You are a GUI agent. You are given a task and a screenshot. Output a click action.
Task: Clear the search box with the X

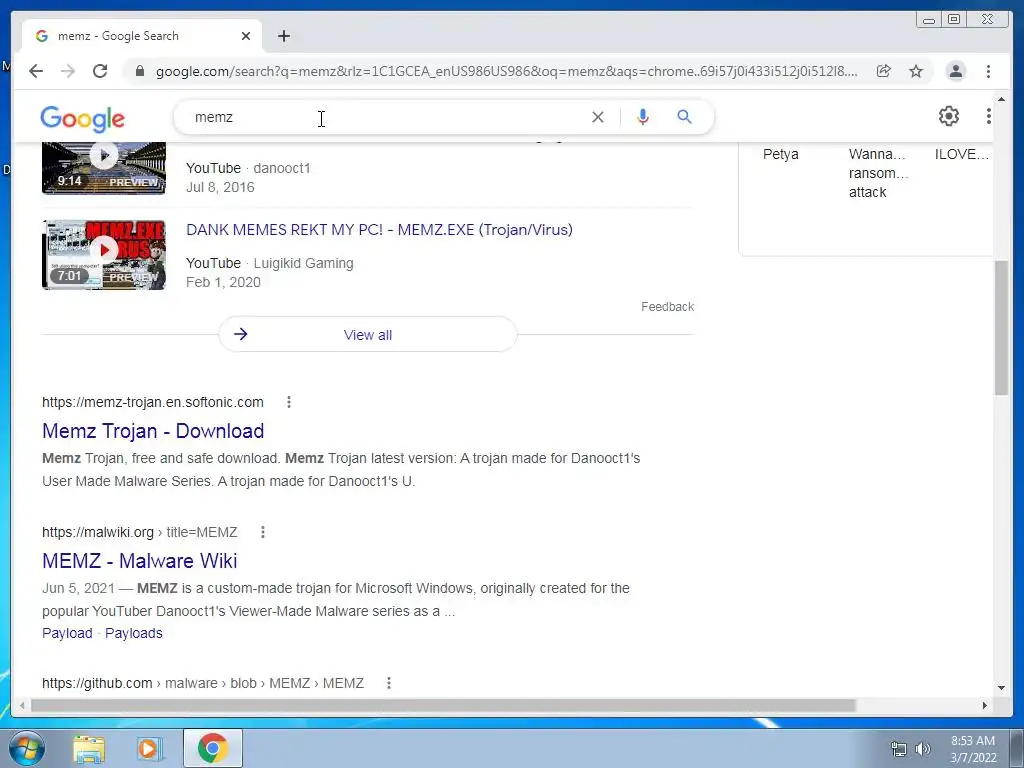(598, 117)
